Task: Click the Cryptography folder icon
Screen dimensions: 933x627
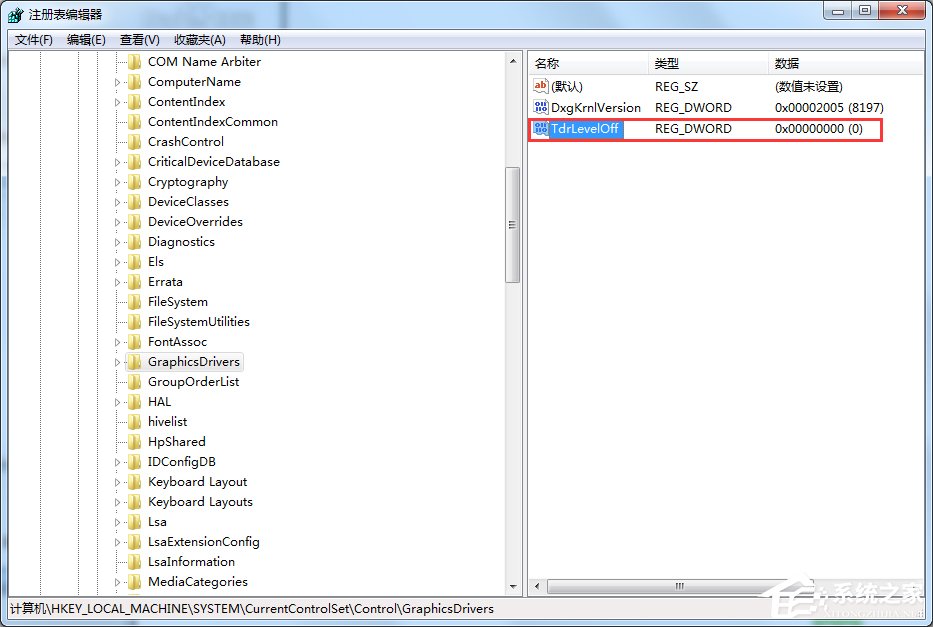Action: pos(134,181)
